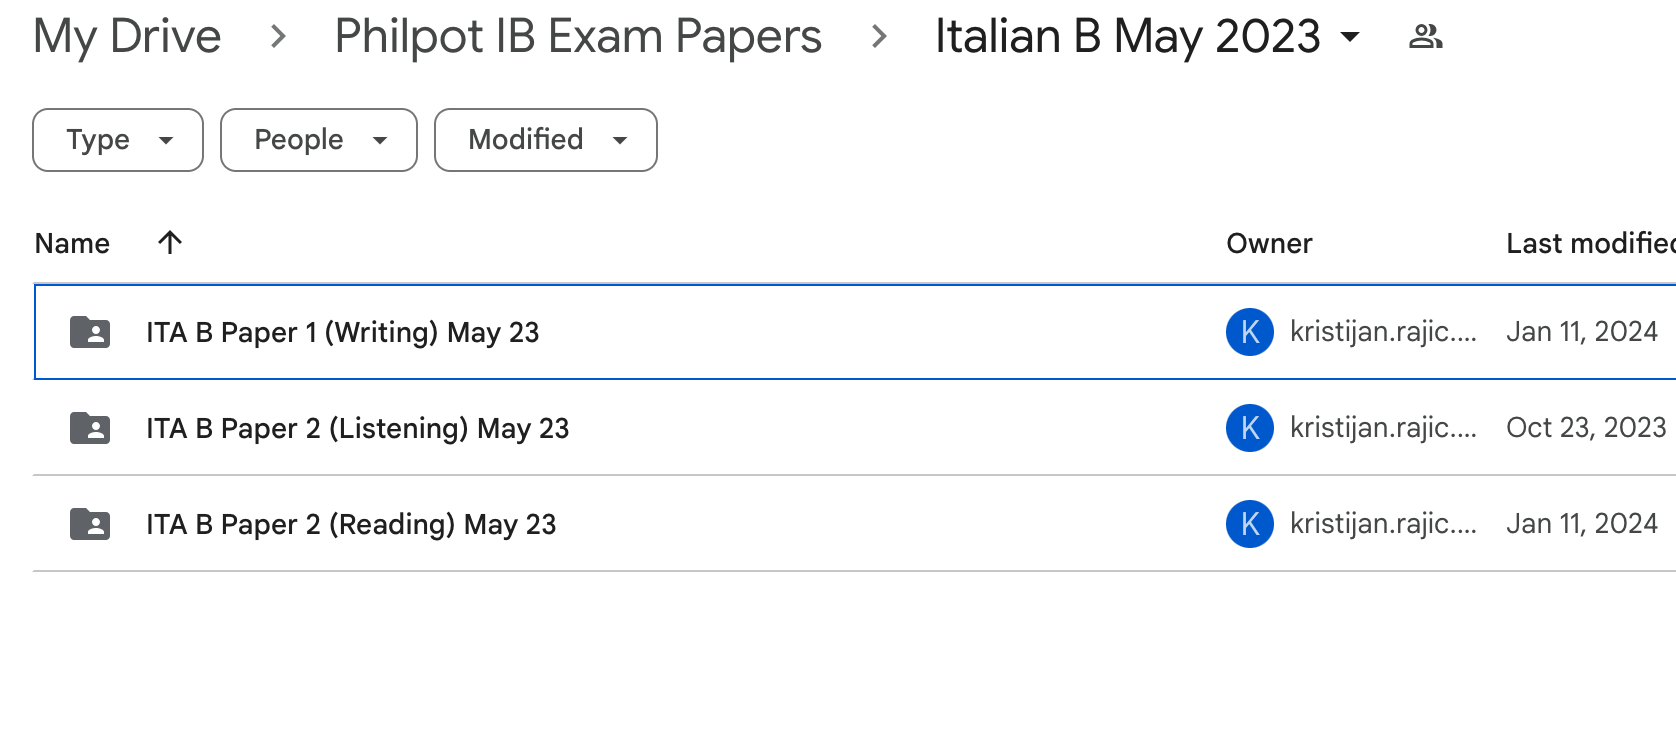This screenshot has height=734, width=1676.
Task: Expand the Italian B May 2023 folder menu
Action: tap(1350, 38)
